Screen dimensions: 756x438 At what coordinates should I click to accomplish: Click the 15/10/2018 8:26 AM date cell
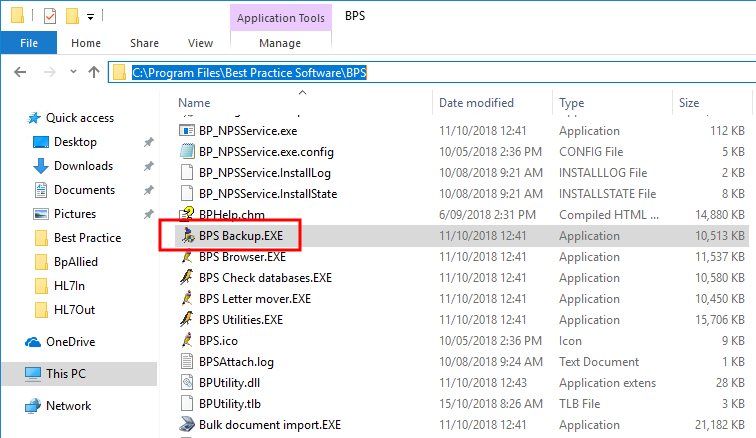pos(491,404)
